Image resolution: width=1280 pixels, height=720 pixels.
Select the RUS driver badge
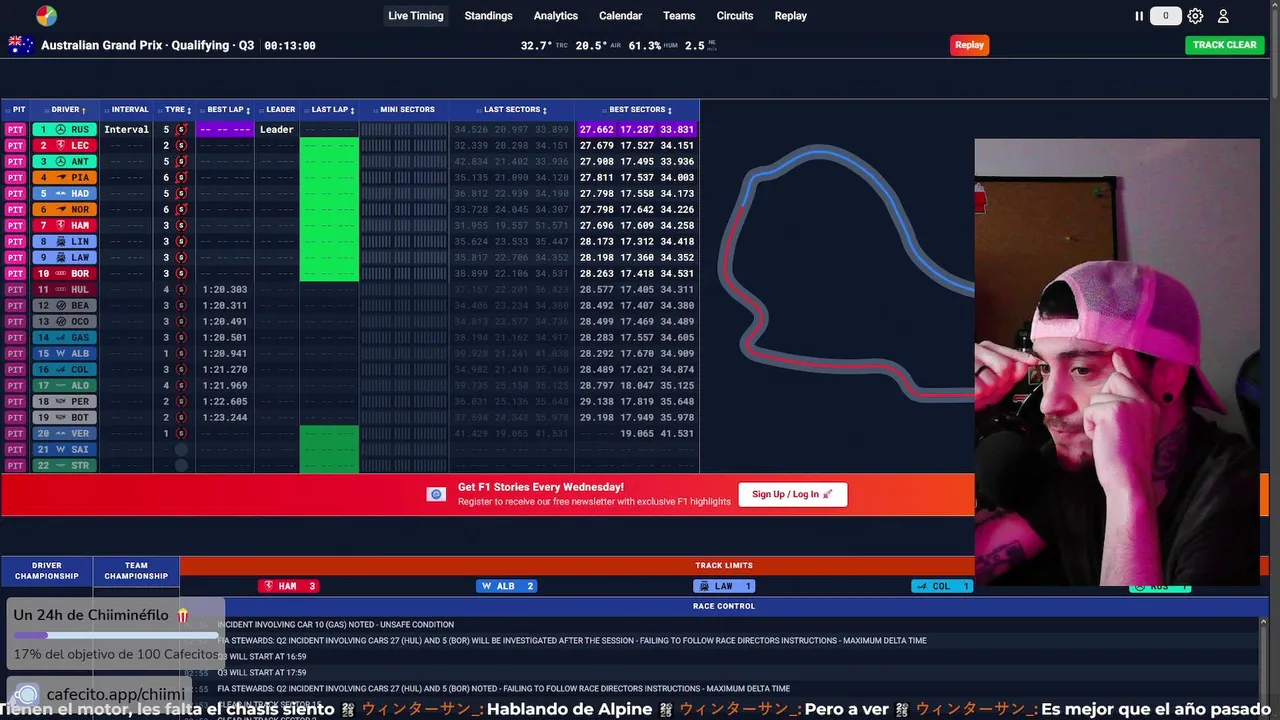coord(64,129)
